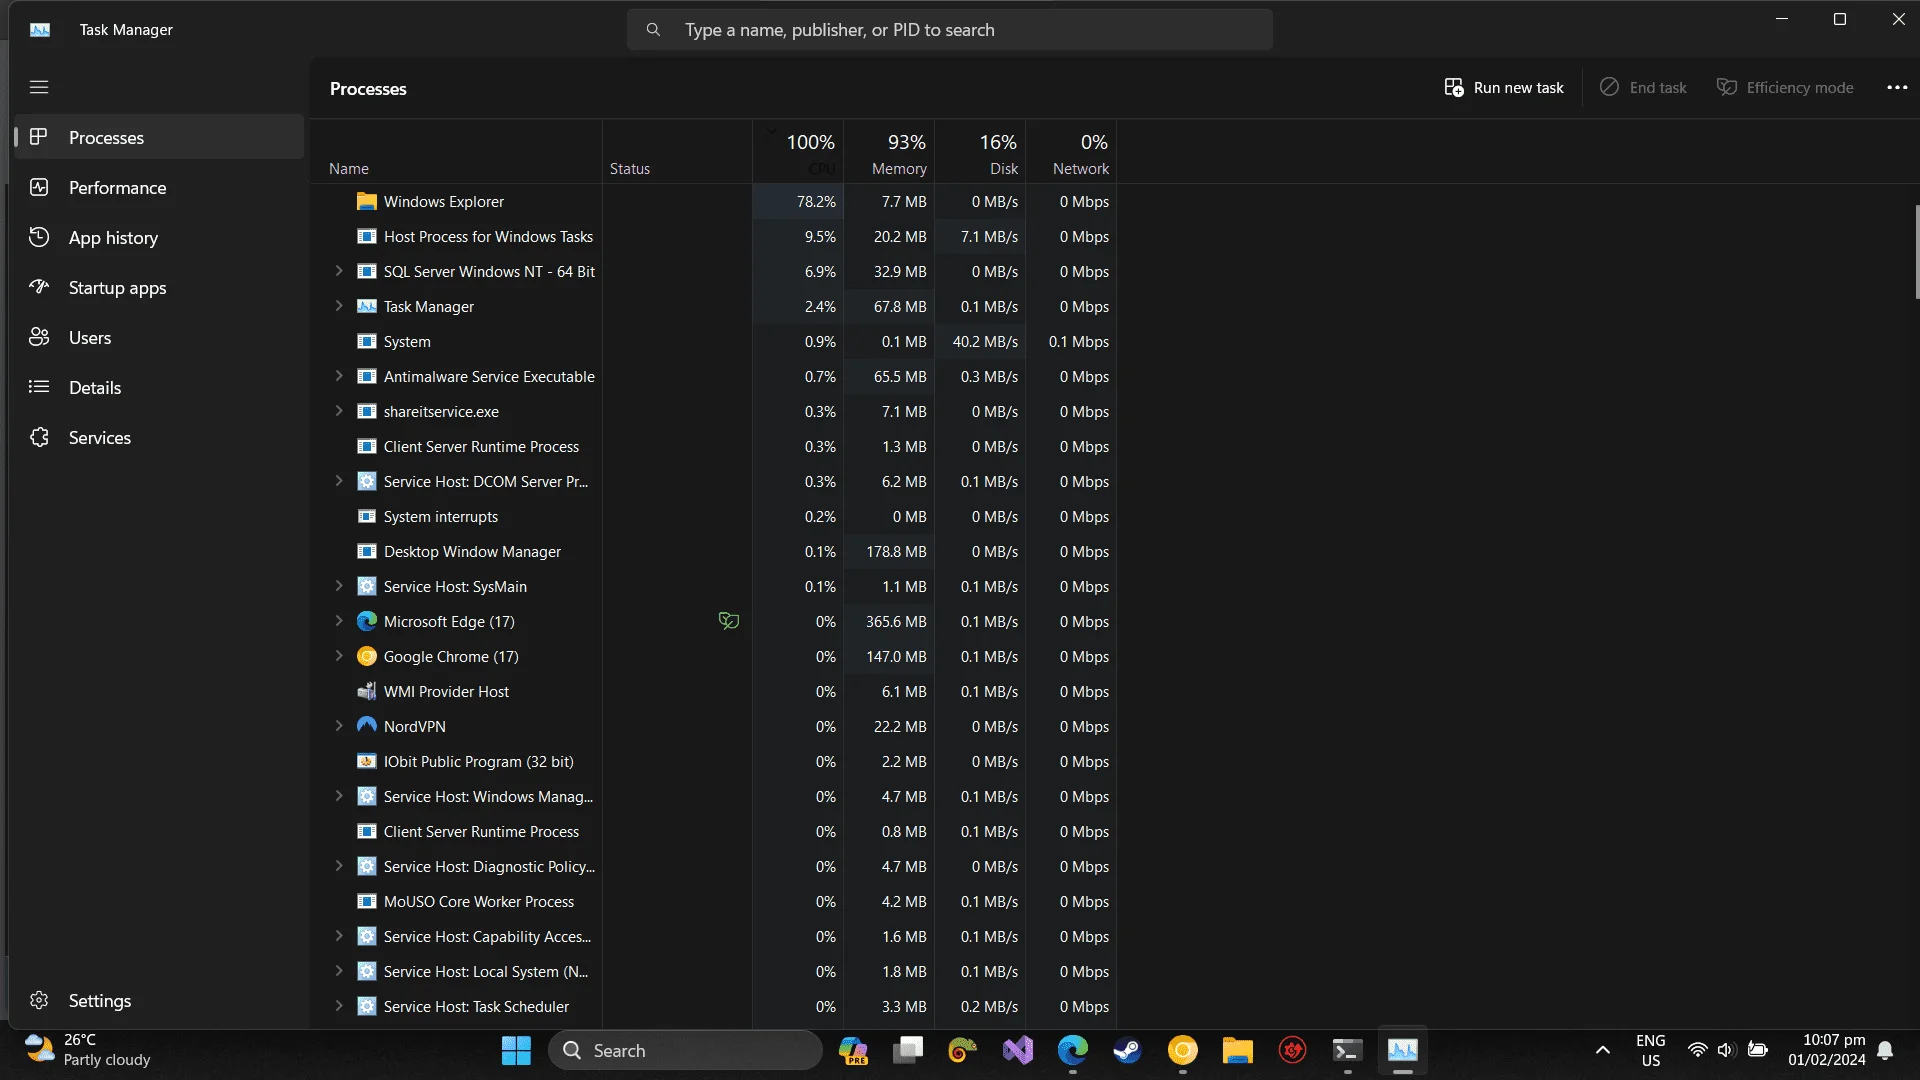
Task: Click the WMI Provider Host icon
Action: [367, 692]
